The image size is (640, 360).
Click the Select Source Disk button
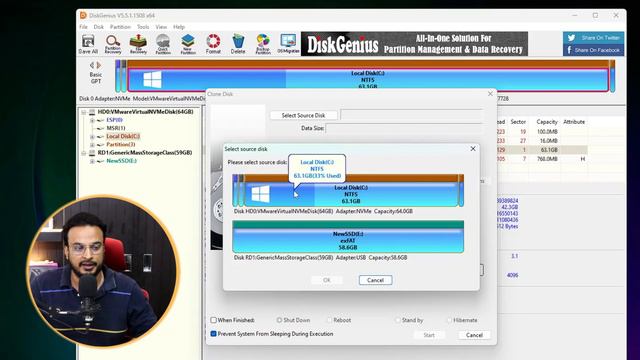pos(303,116)
